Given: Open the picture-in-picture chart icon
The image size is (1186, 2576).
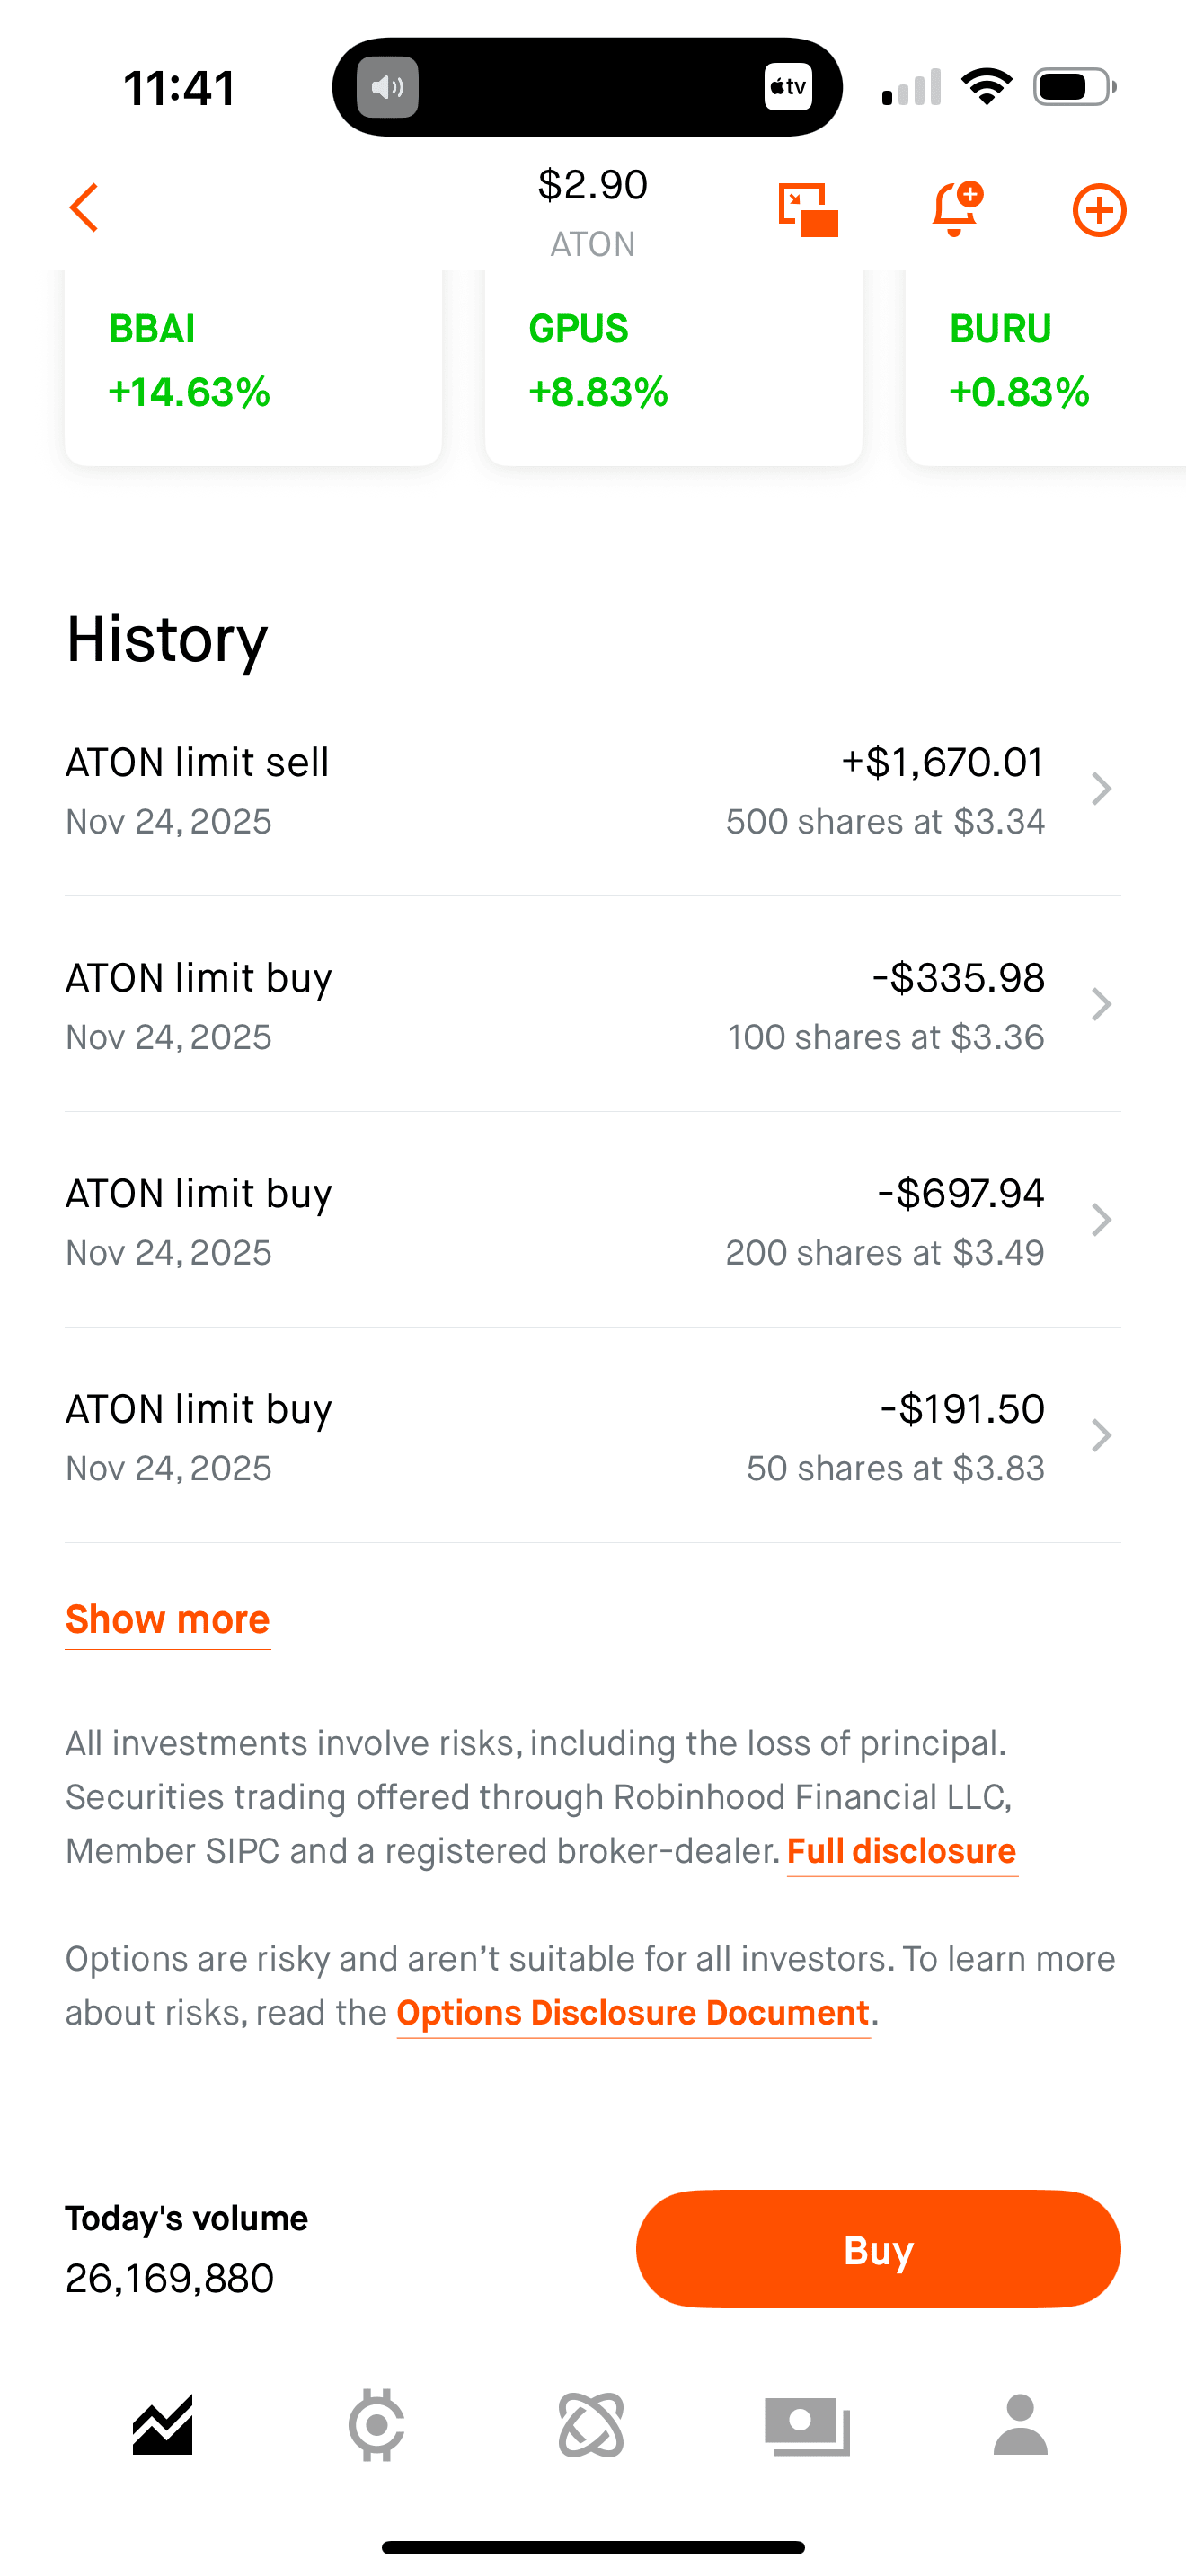Looking at the screenshot, I should pyautogui.click(x=808, y=210).
